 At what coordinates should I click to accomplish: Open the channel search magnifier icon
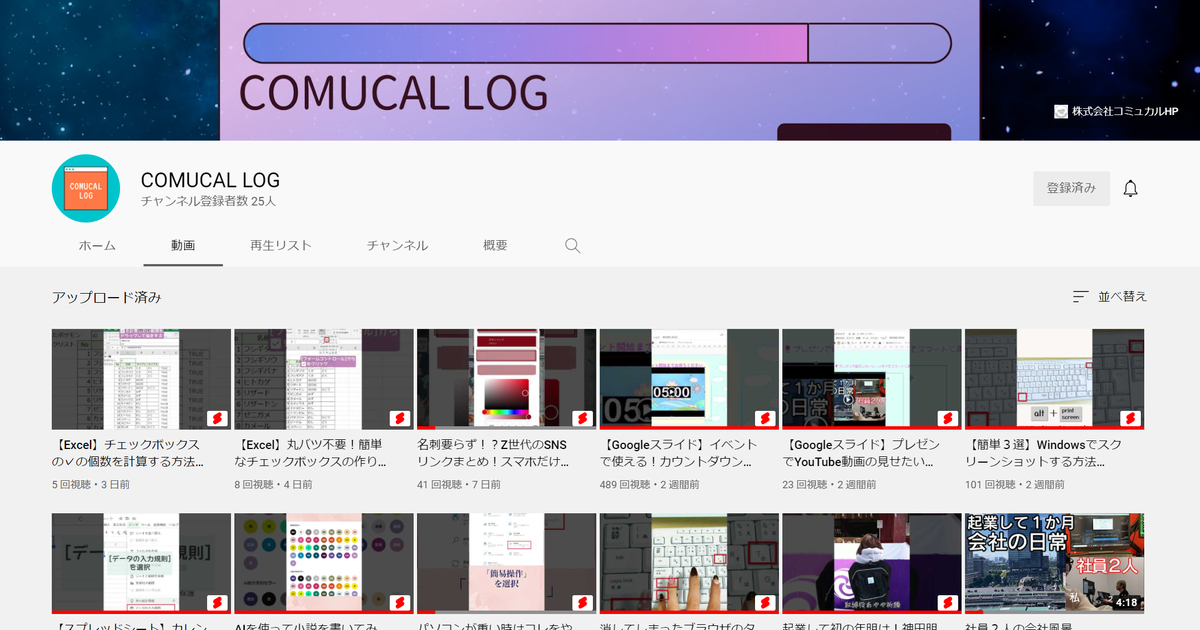click(573, 245)
